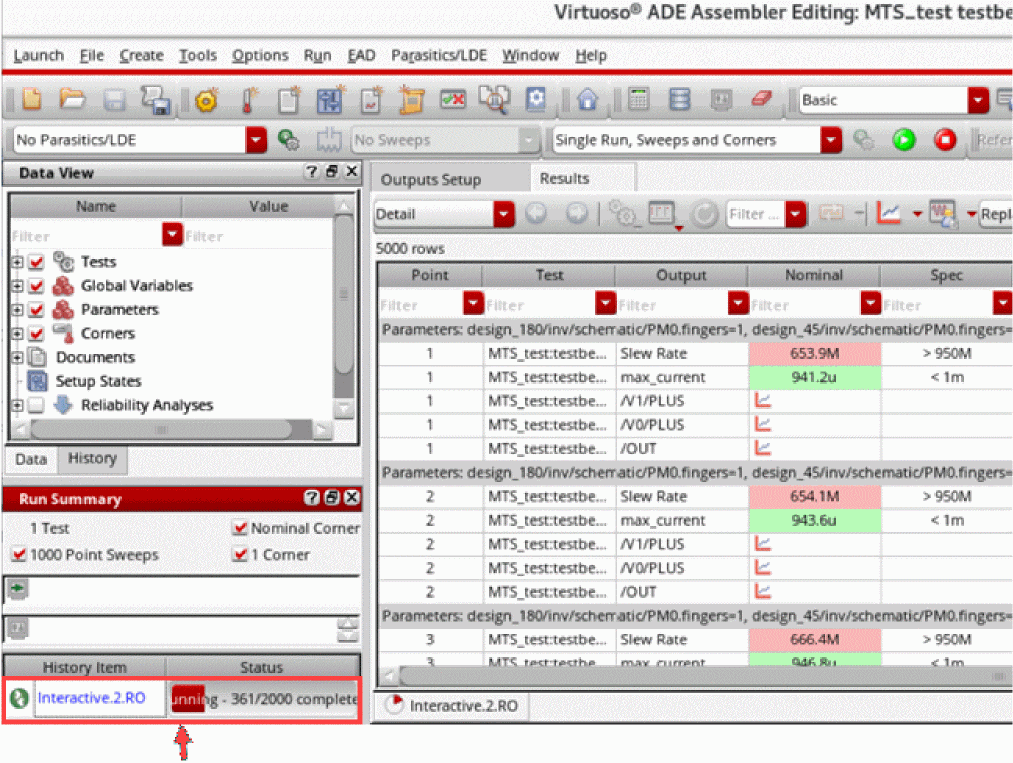1013x763 pixels.
Task: Open the EAD menu
Action: click(361, 56)
